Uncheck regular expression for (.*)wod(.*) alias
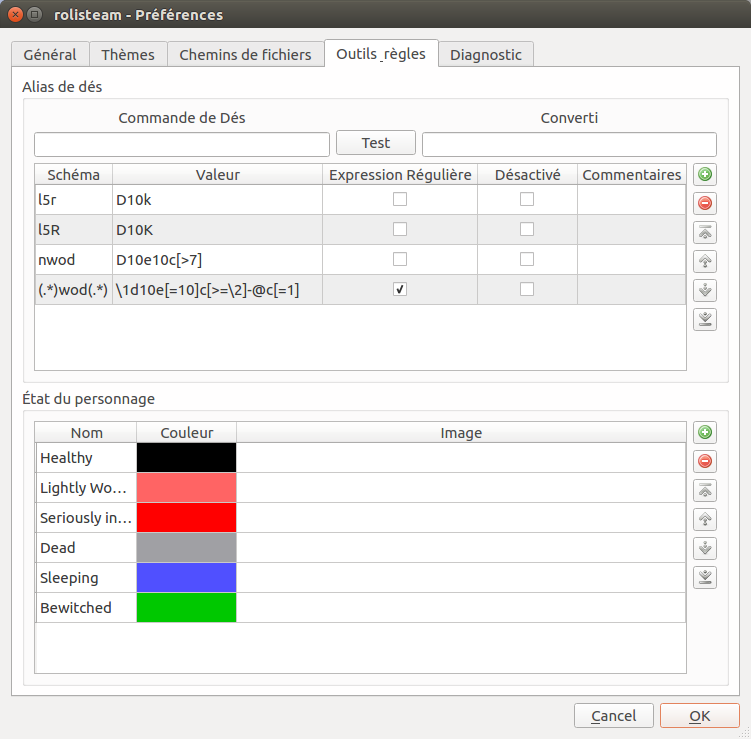The height and width of the screenshot is (739, 751). [x=400, y=290]
